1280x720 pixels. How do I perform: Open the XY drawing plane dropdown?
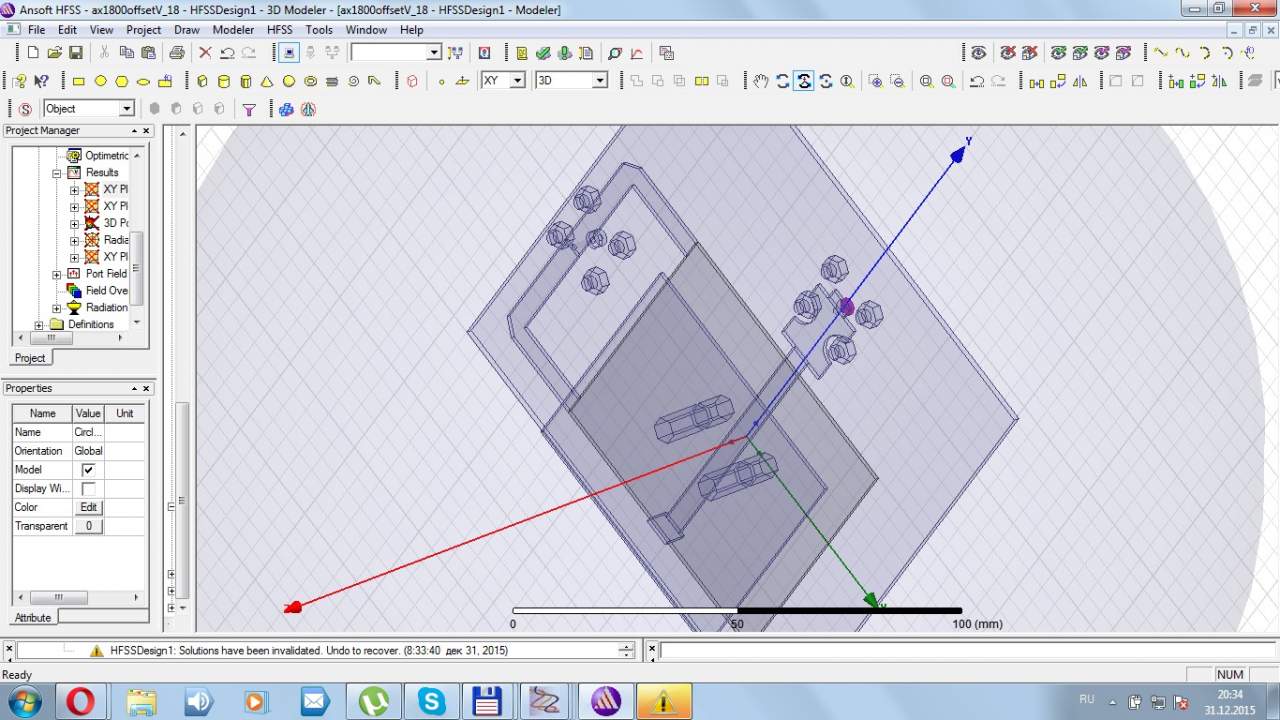517,81
